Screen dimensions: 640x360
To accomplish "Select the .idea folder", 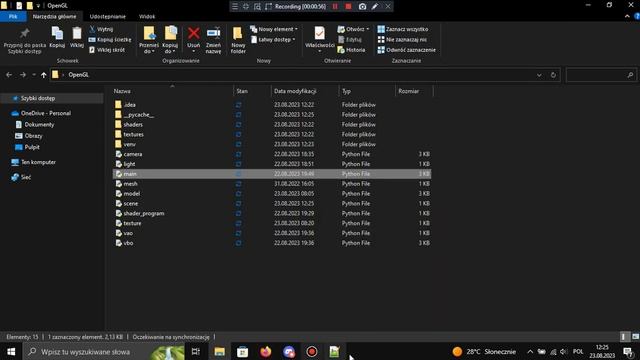I will (272, 105).
